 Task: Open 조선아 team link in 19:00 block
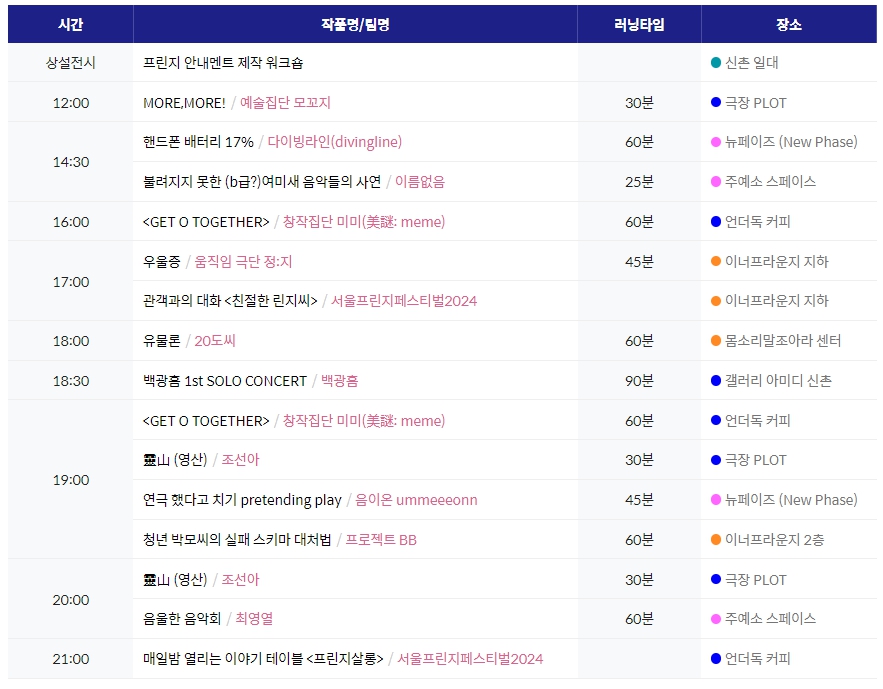click(240, 460)
